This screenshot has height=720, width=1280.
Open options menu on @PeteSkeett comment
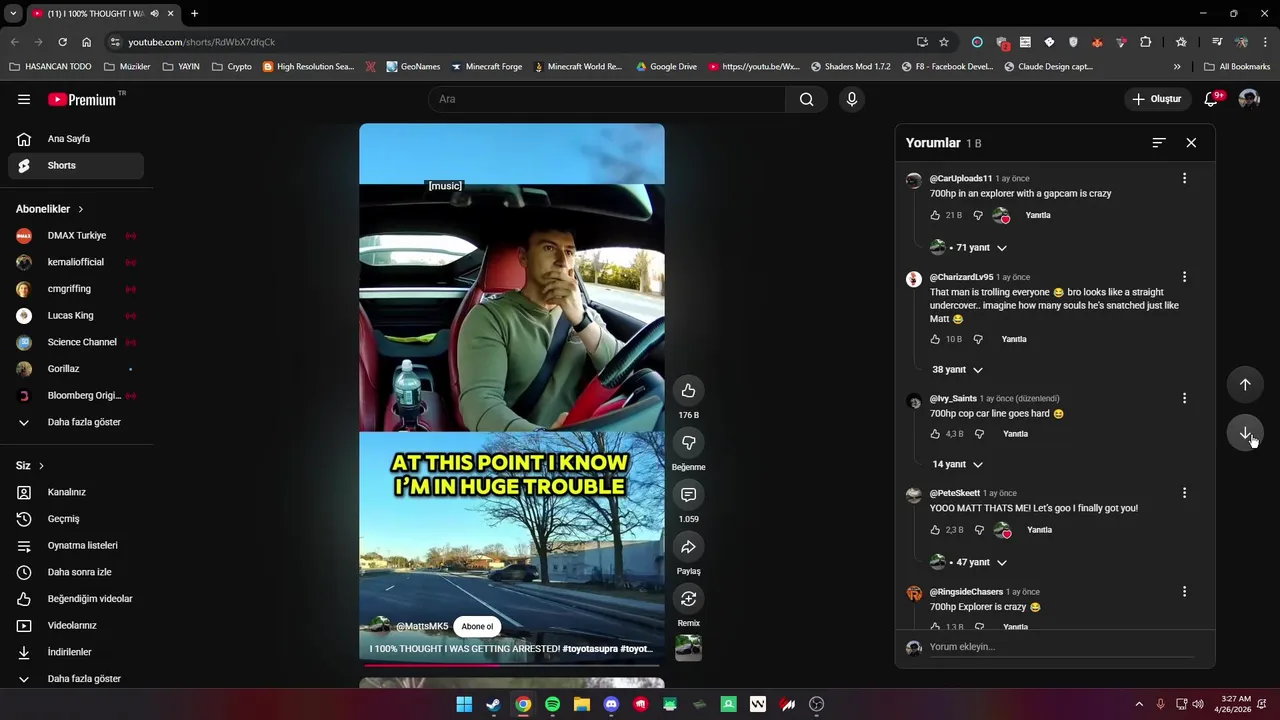coord(1184,493)
